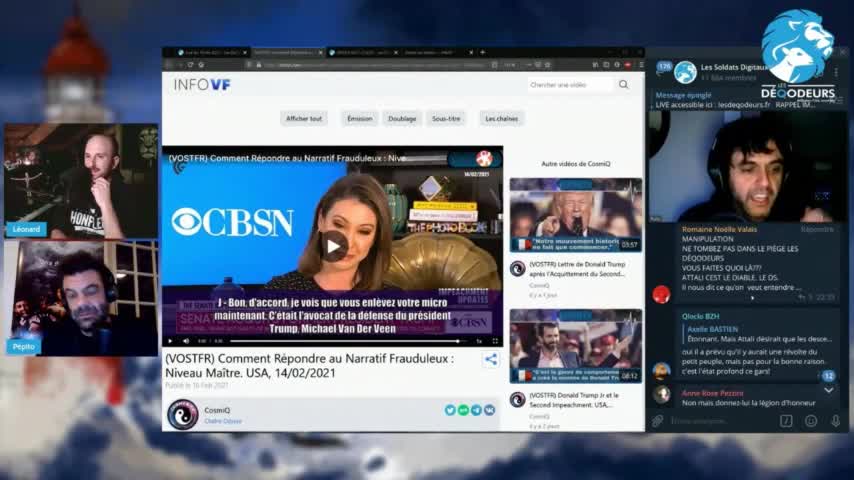Focus the 'Chercher une vidéo' search field
The width and height of the screenshot is (854, 480).
(570, 84)
